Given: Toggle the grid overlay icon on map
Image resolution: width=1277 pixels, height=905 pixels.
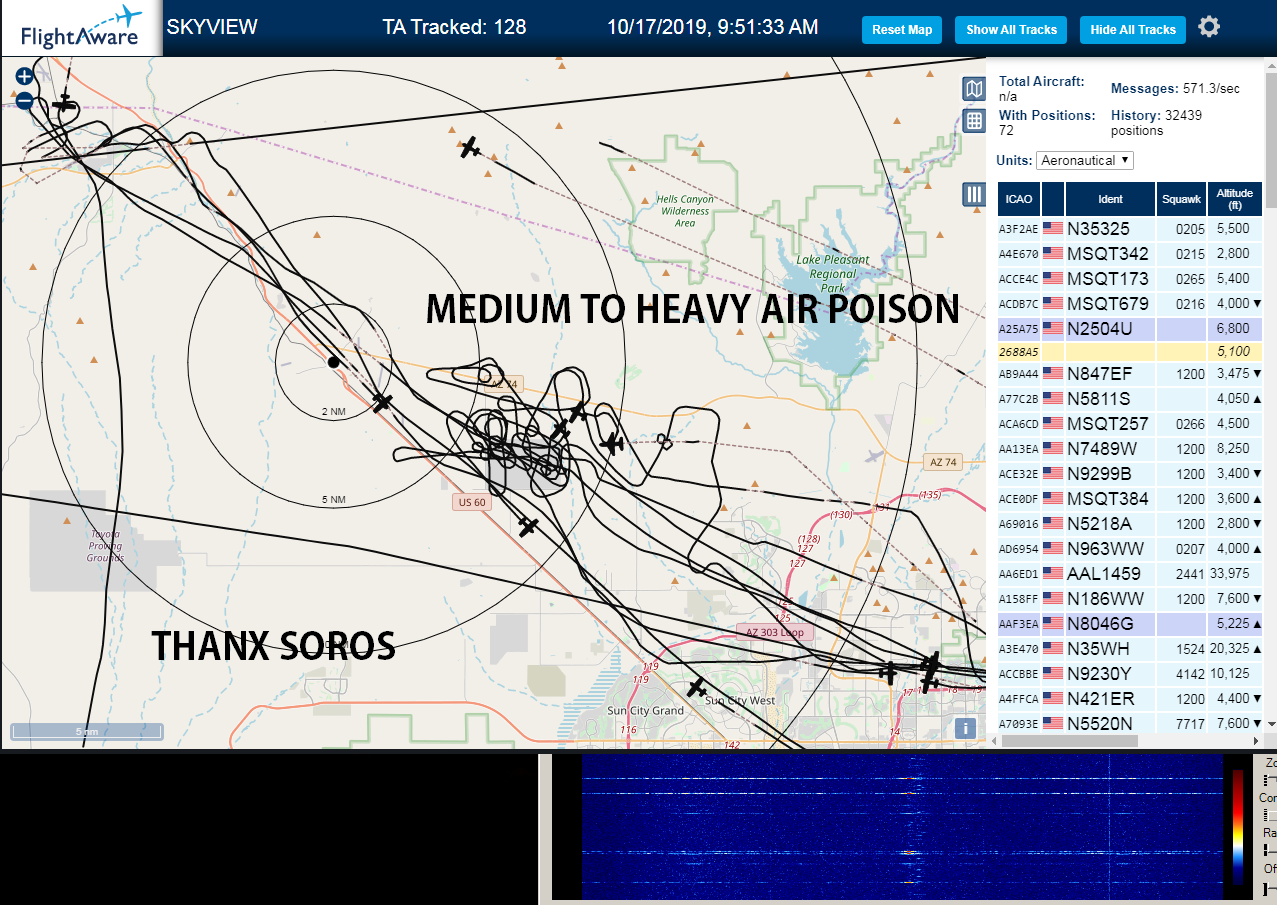Looking at the screenshot, I should coord(974,121).
